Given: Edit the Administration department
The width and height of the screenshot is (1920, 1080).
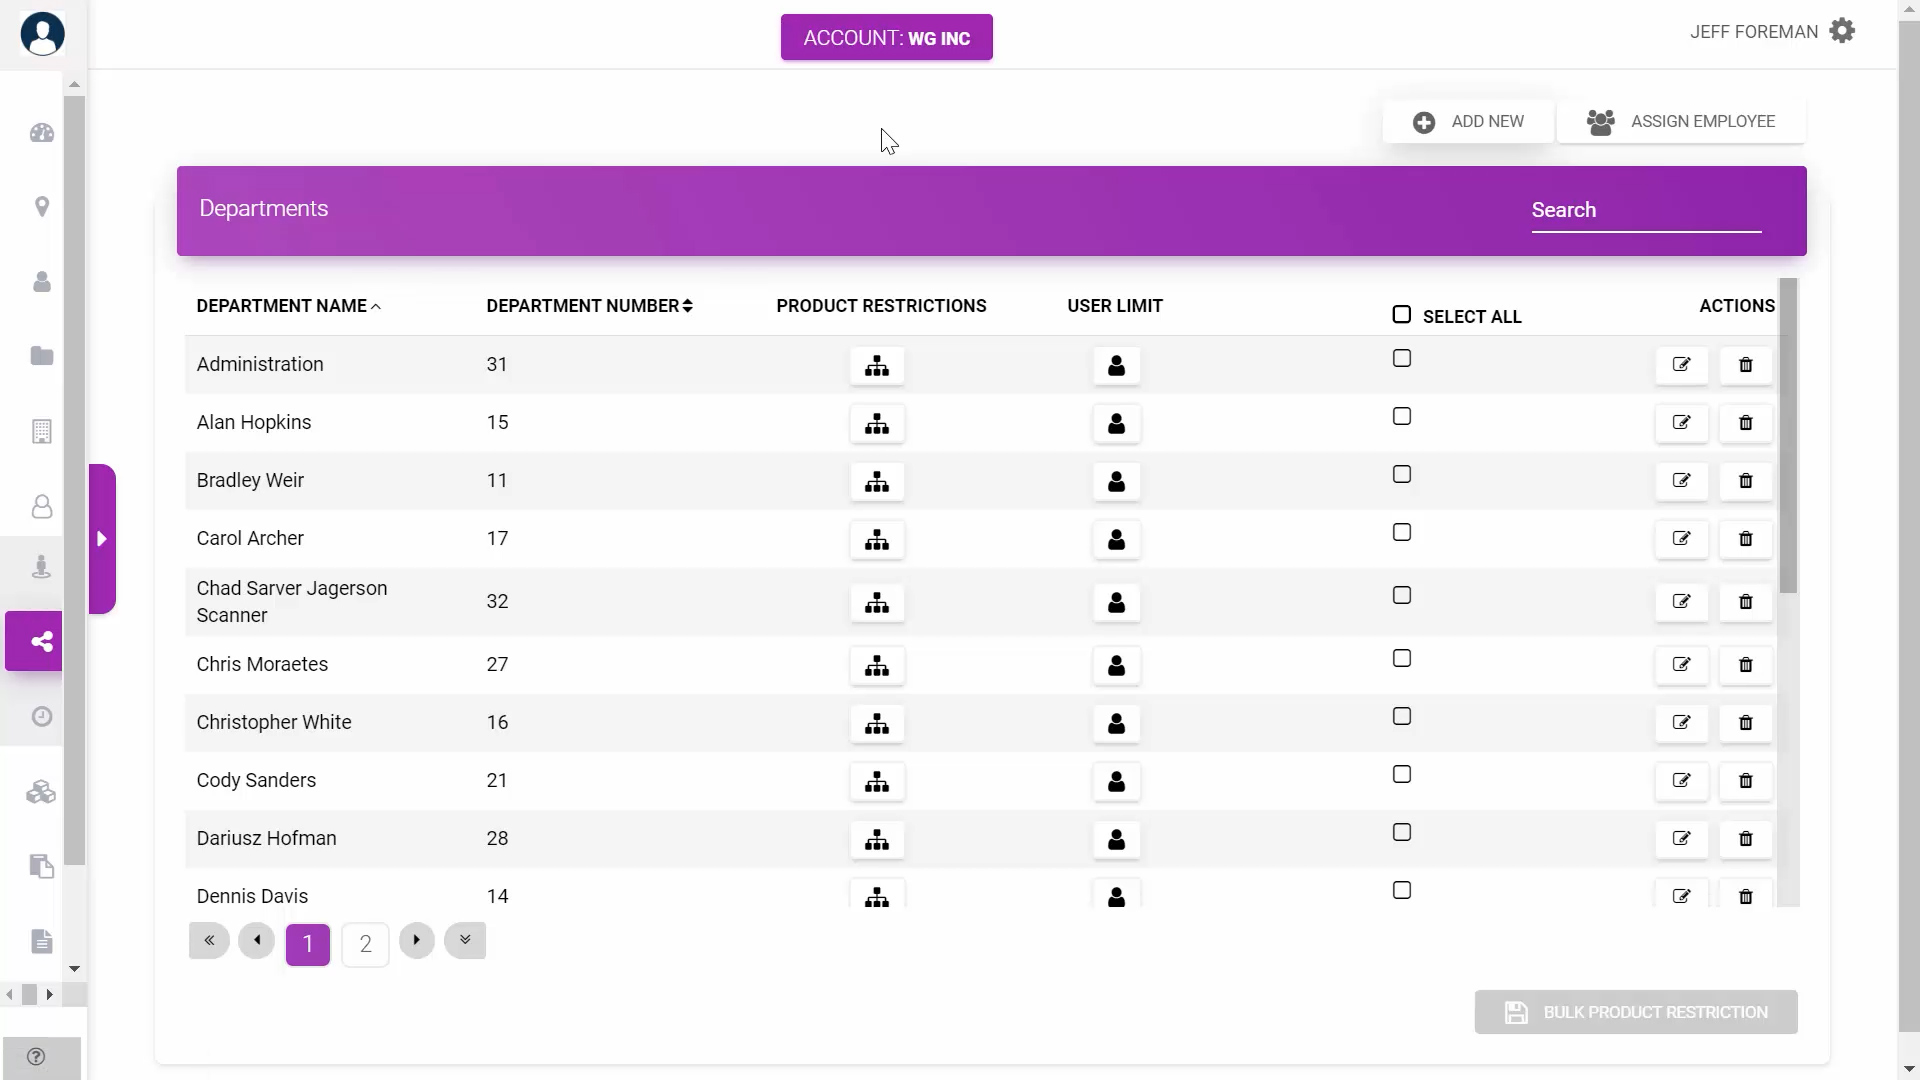Looking at the screenshot, I should [x=1682, y=365].
